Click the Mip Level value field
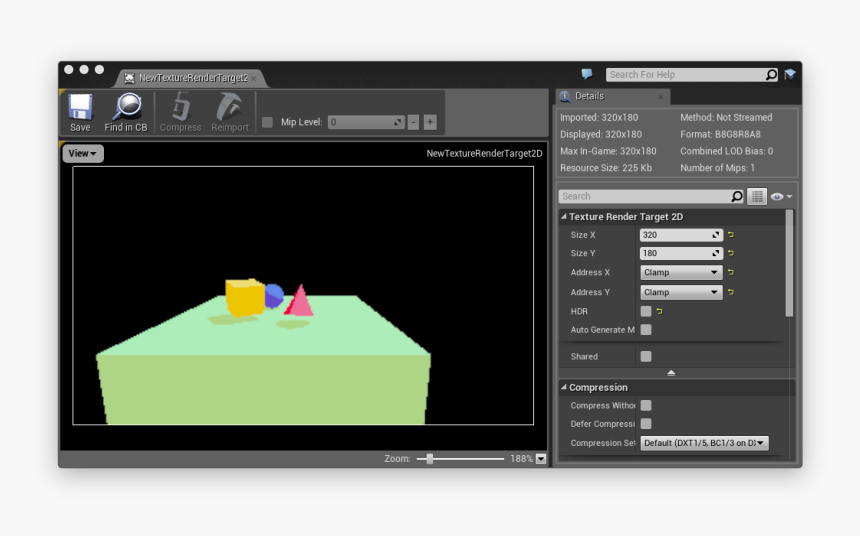The image size is (860, 536). click(366, 122)
